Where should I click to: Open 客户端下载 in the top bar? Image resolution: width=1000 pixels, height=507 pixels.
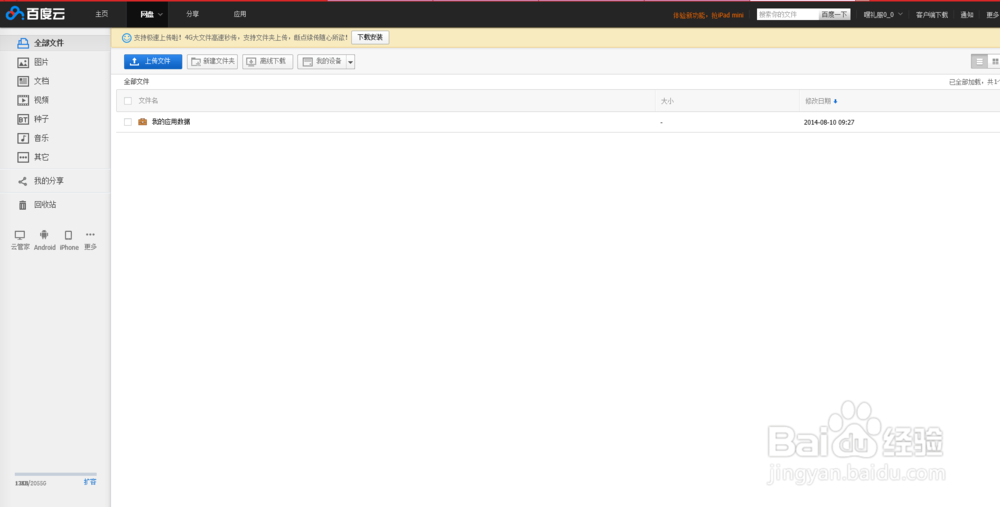tap(932, 15)
